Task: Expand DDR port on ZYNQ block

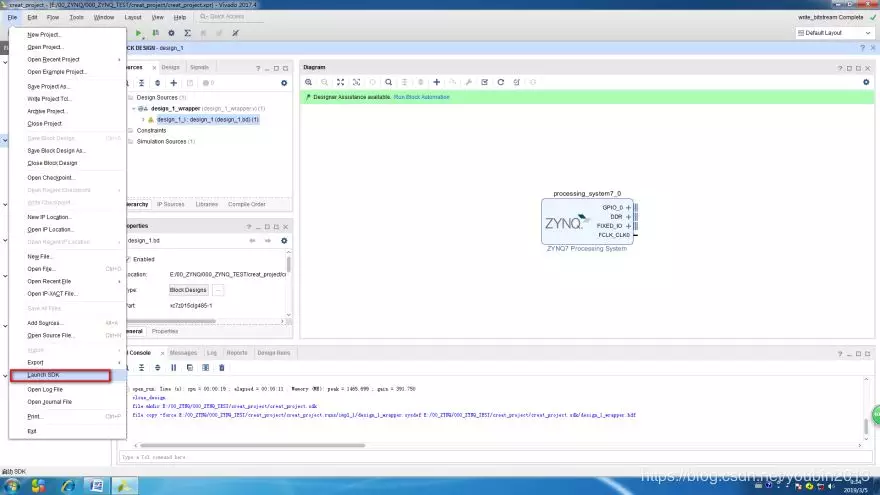Action: point(628,217)
